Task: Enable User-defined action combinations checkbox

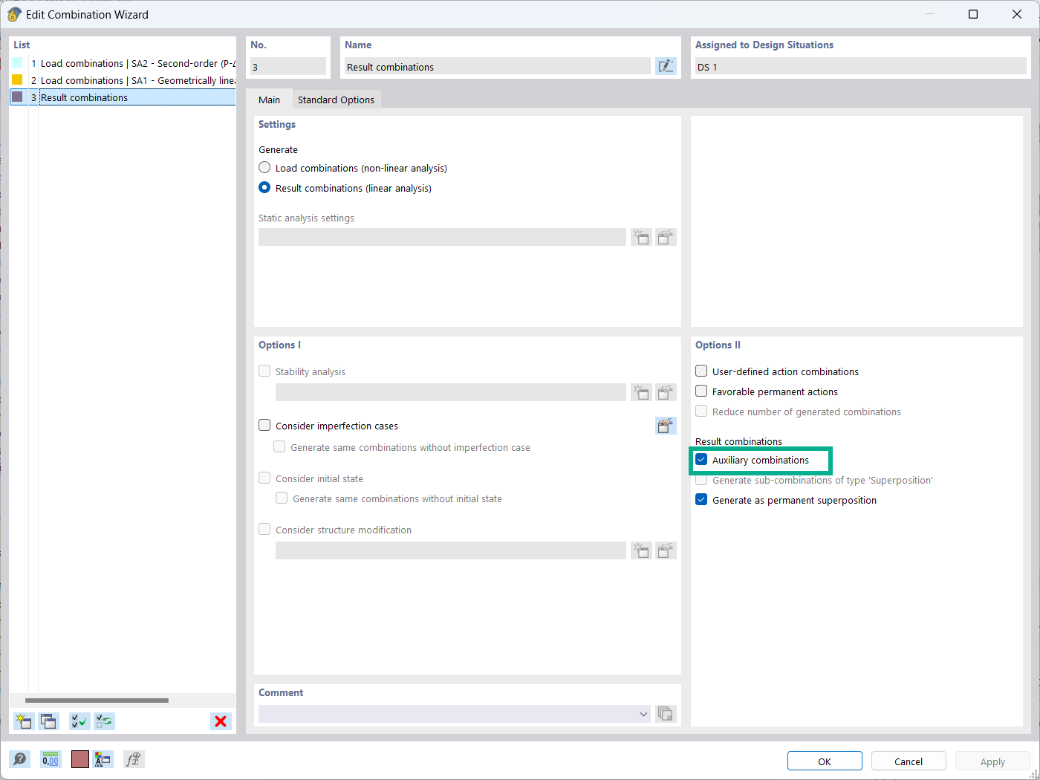Action: tap(701, 371)
